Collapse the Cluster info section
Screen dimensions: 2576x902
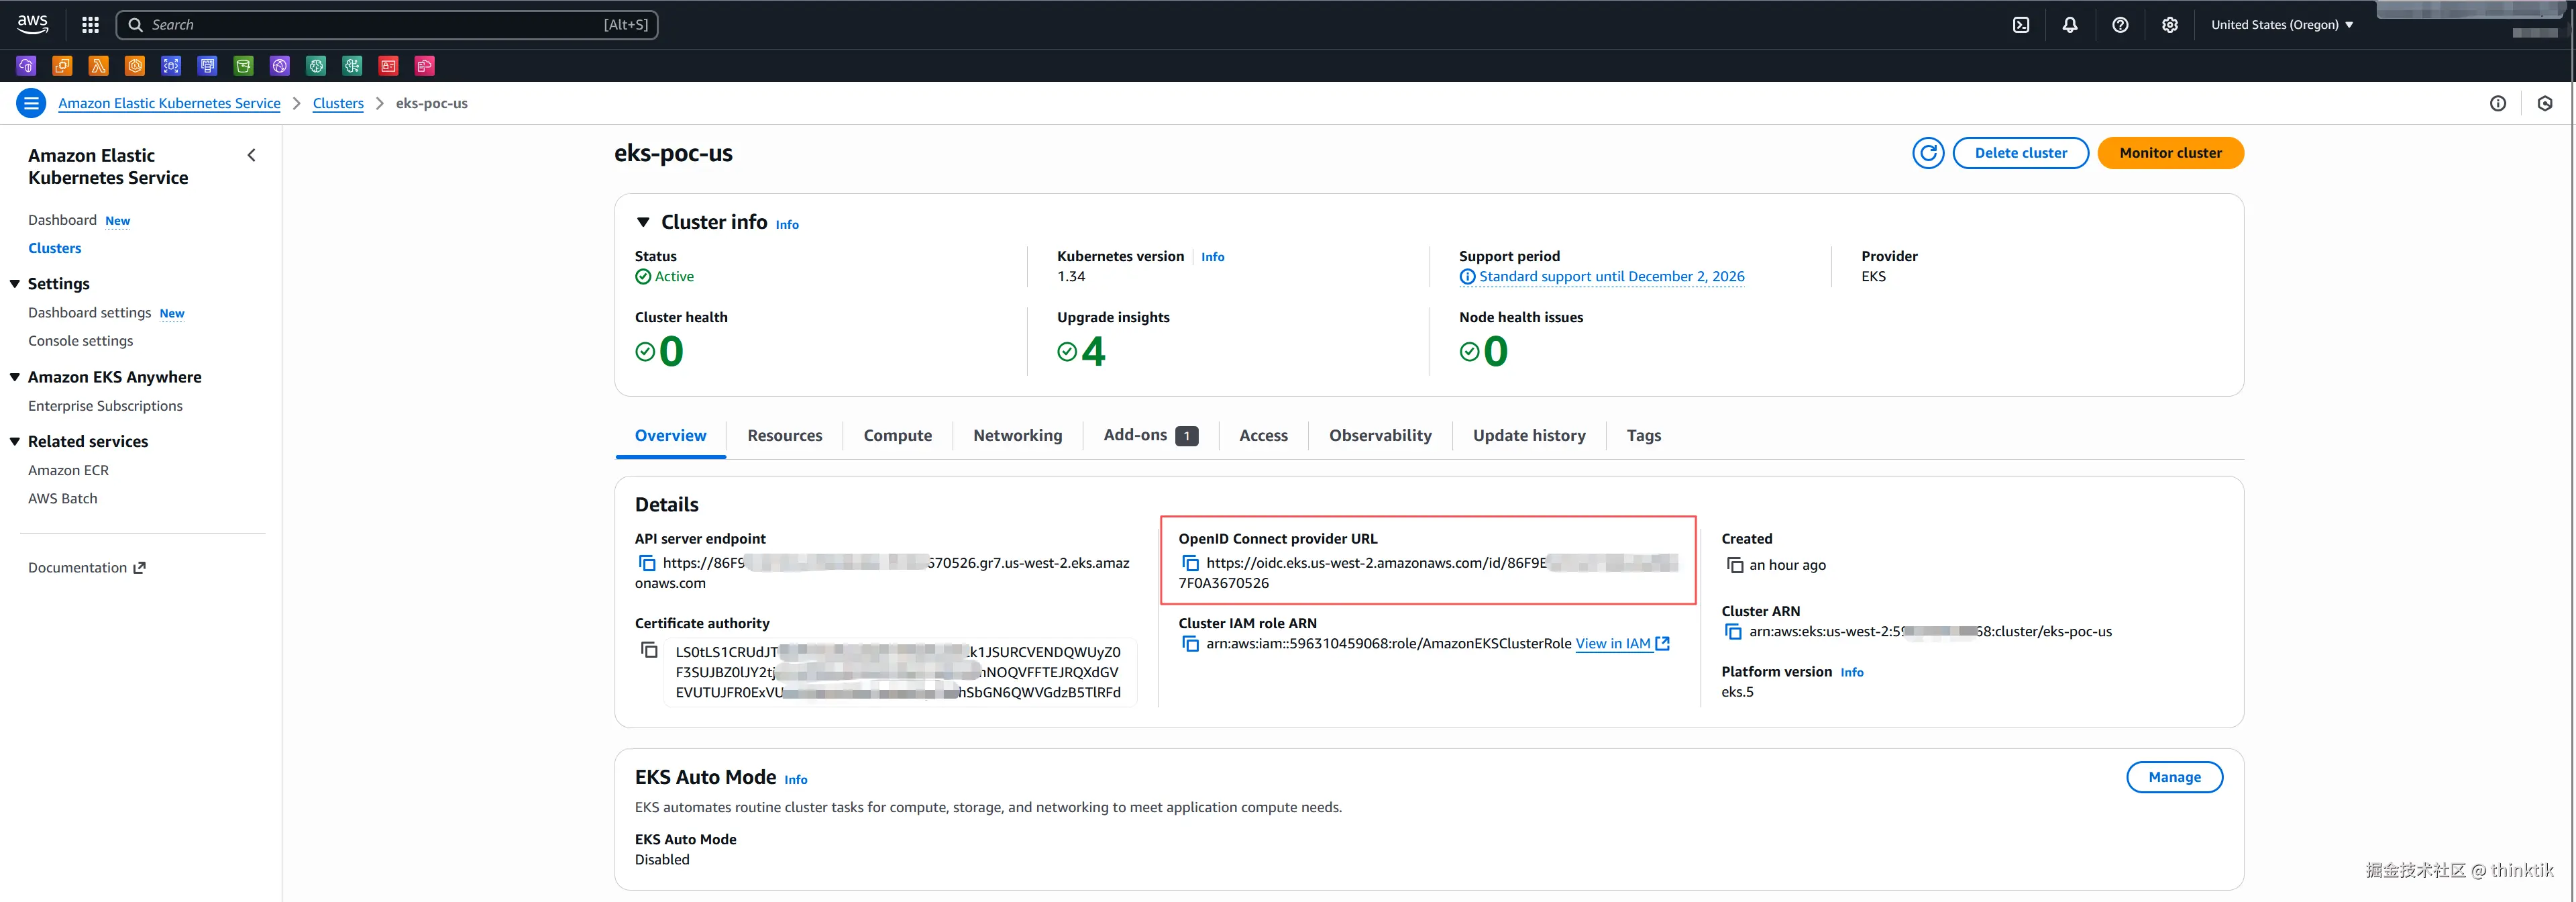643,222
